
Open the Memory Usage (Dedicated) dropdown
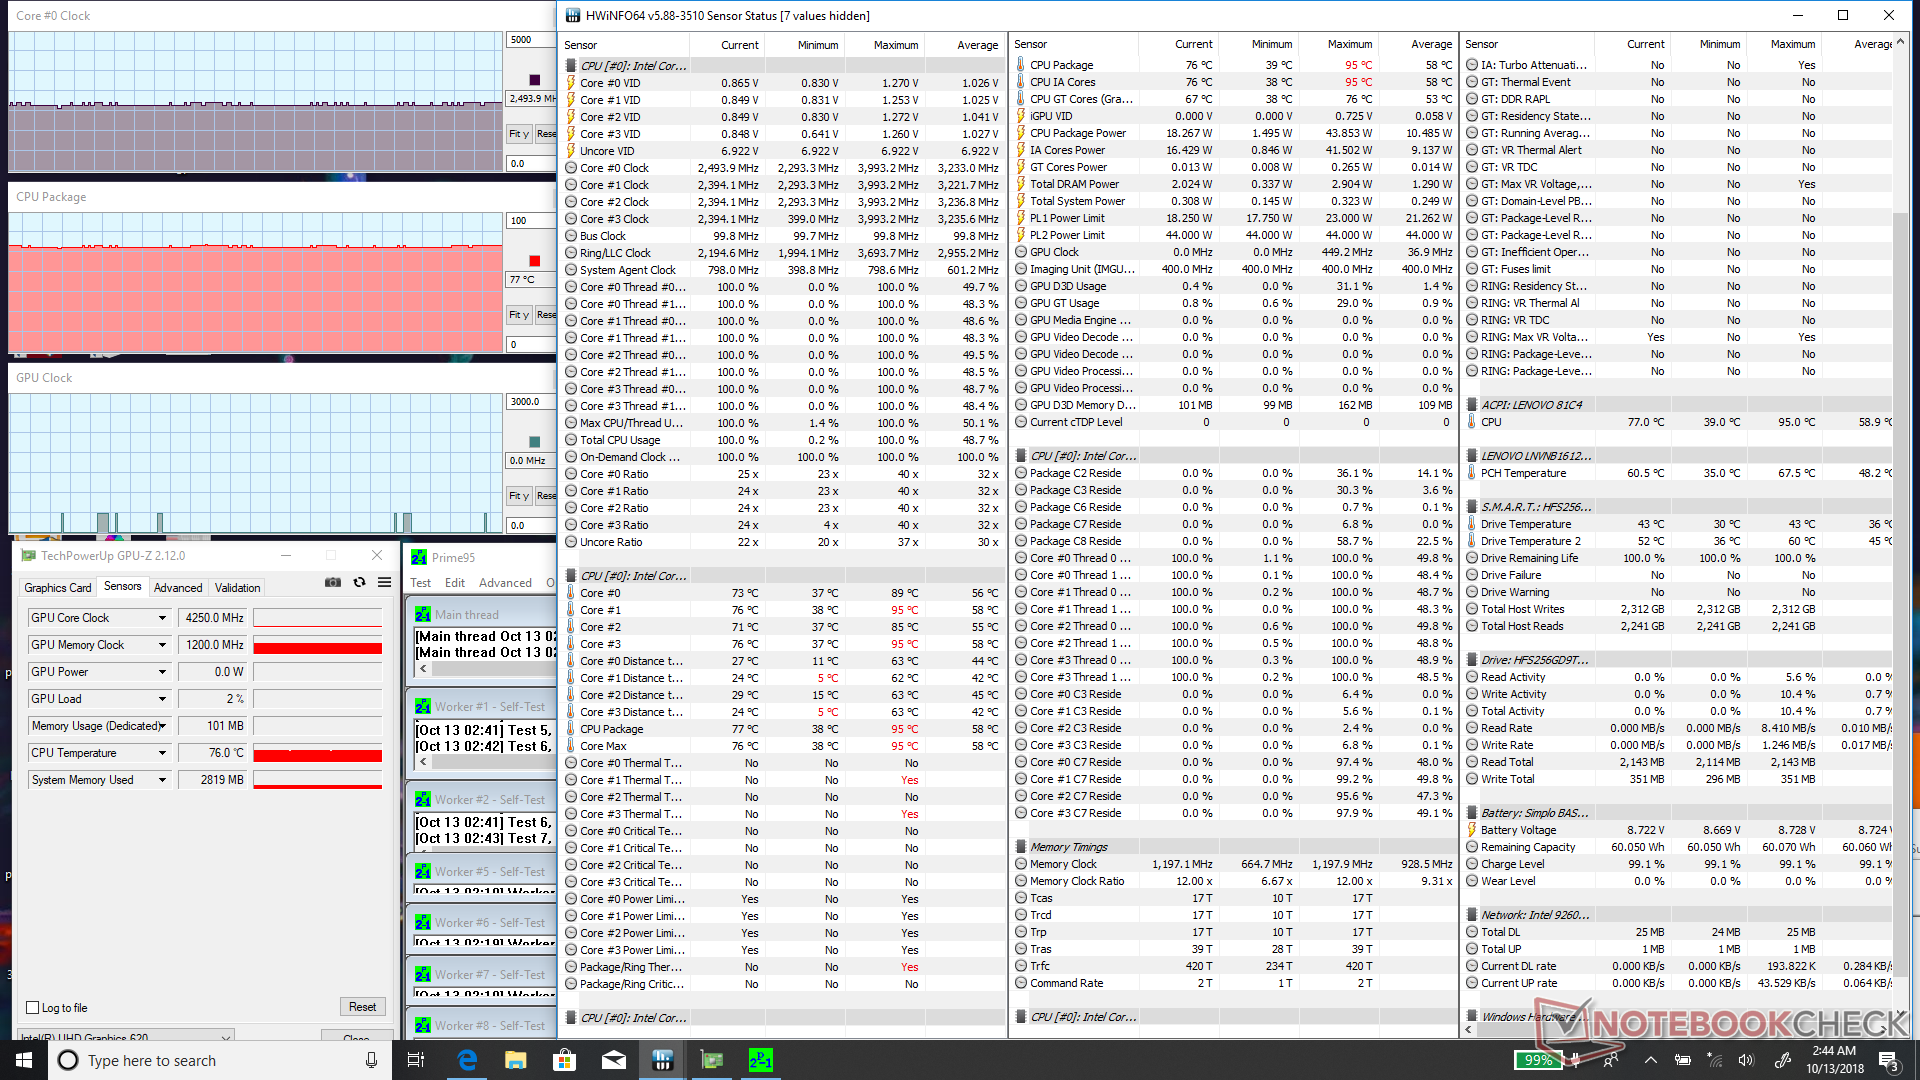(x=162, y=726)
